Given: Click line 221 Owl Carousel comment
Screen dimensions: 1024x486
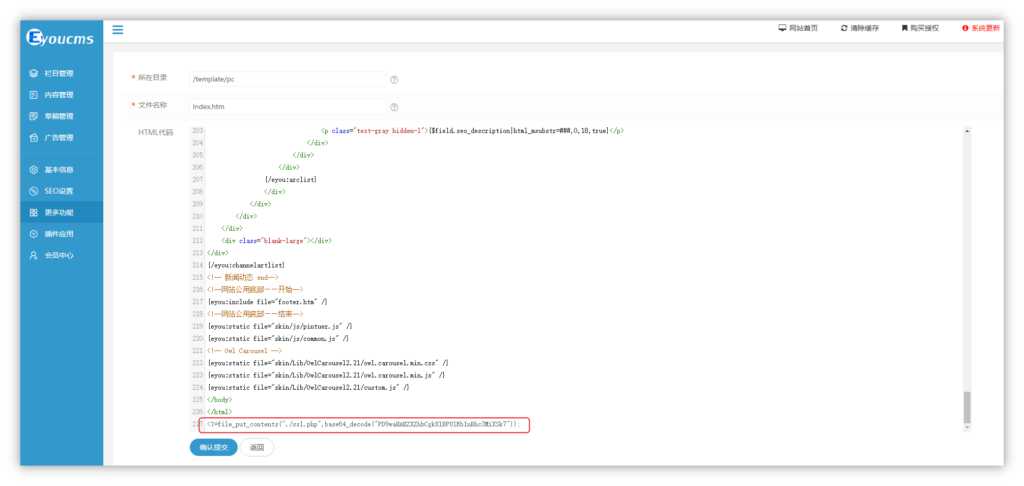Looking at the screenshot, I should 244,351.
